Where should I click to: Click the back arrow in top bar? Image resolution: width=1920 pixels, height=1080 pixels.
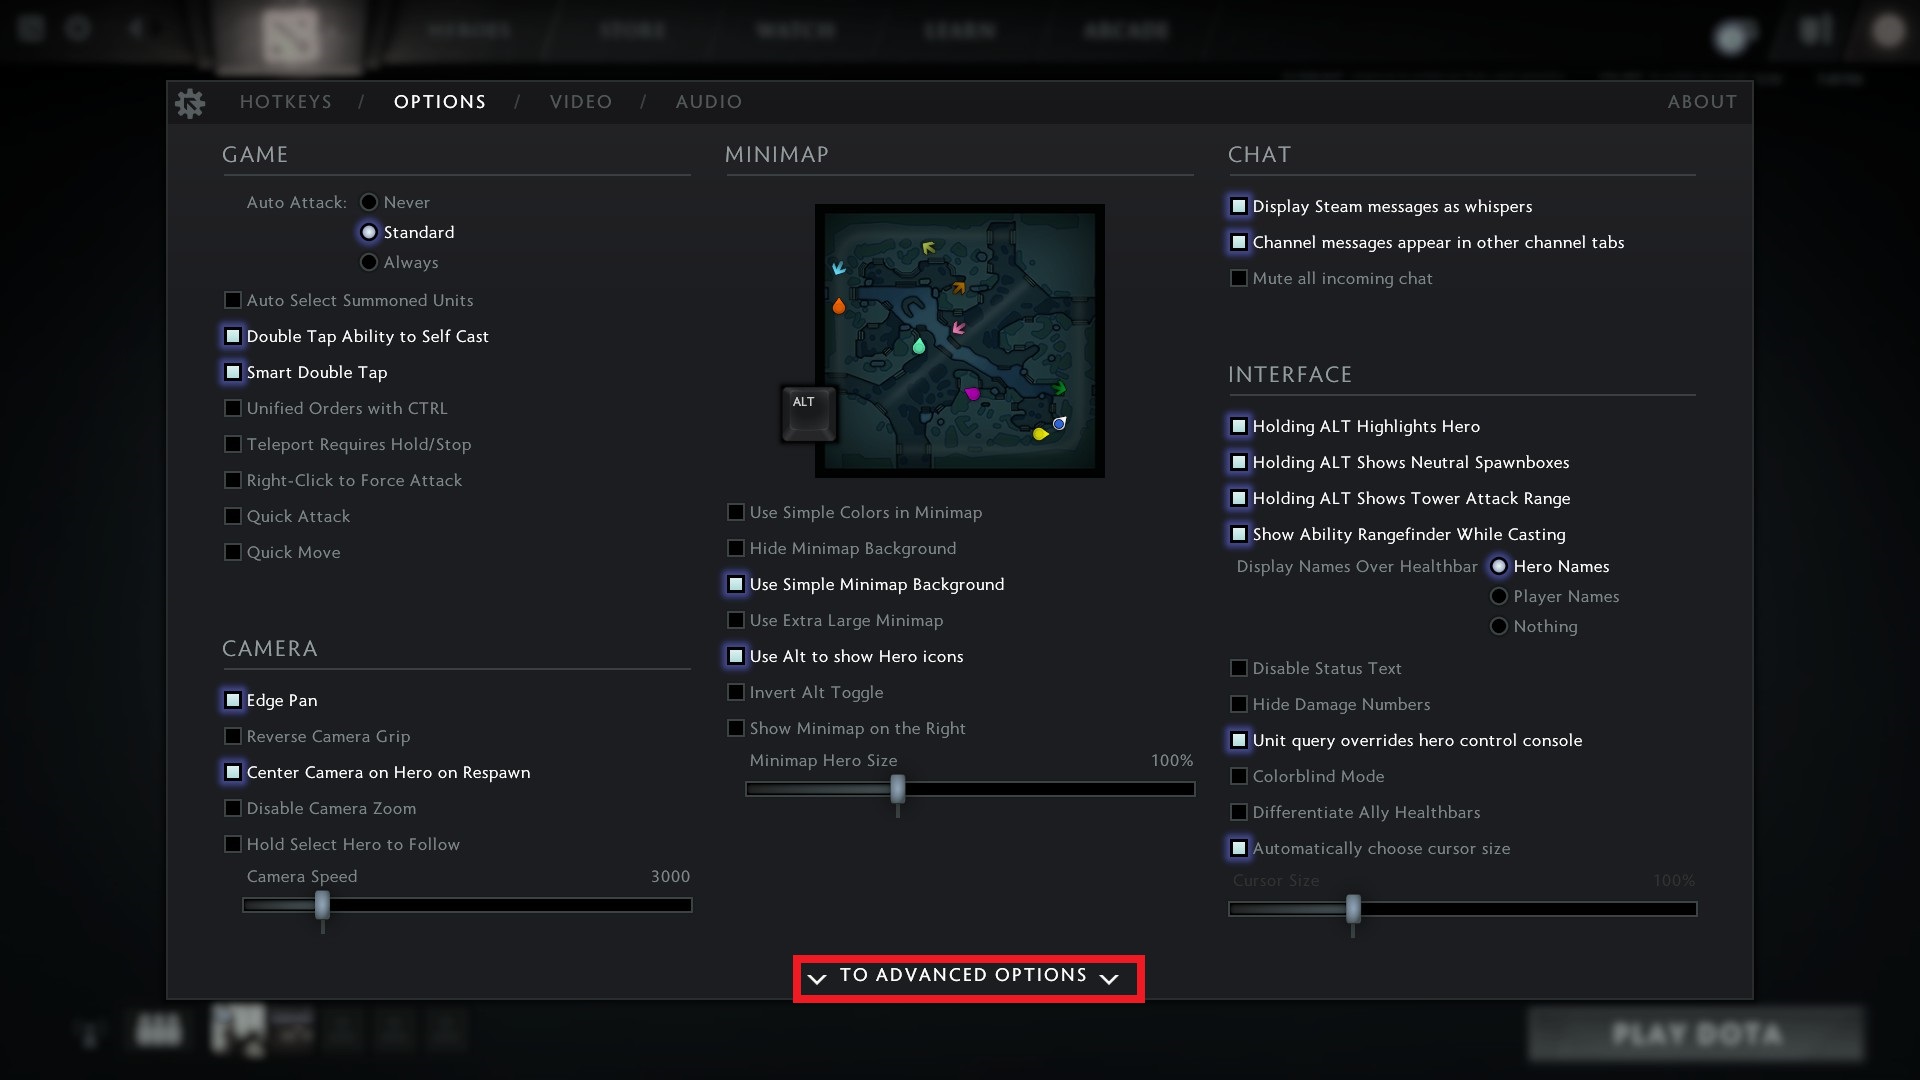click(136, 28)
